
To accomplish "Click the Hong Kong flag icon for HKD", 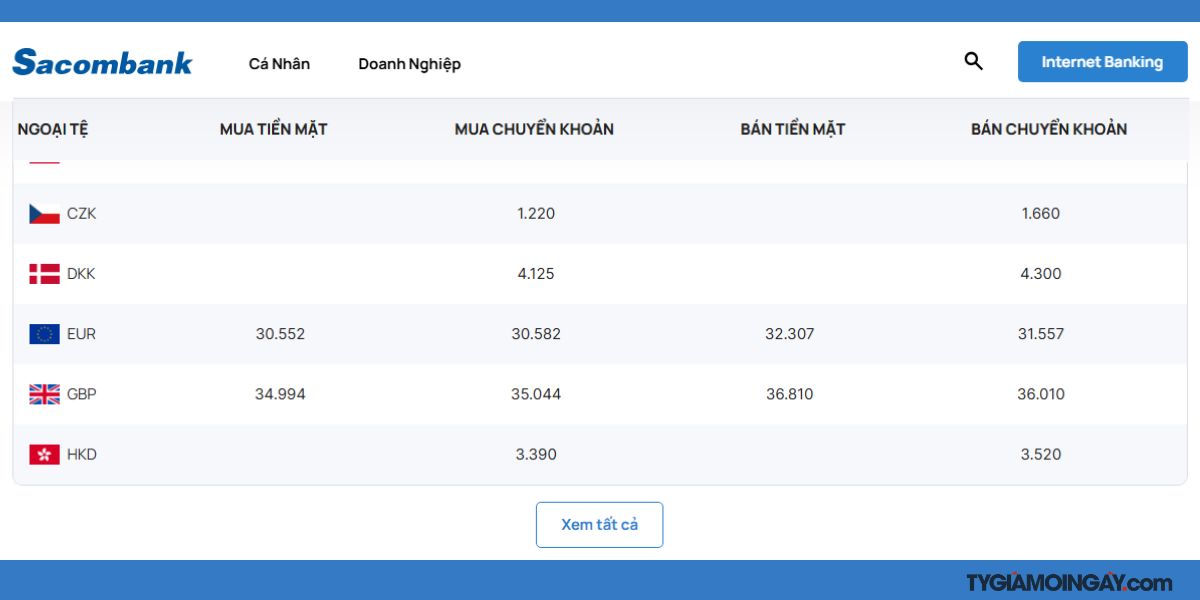I will [44, 454].
